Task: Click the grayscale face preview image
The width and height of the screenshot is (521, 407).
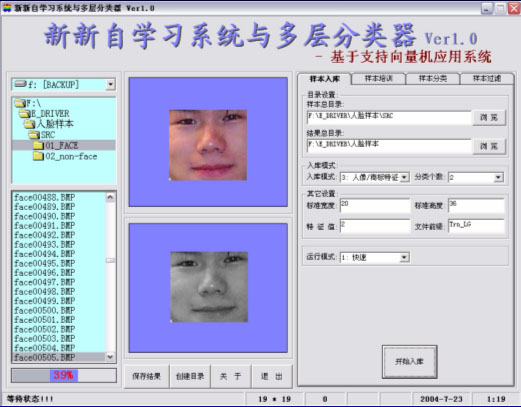Action: tap(209, 287)
